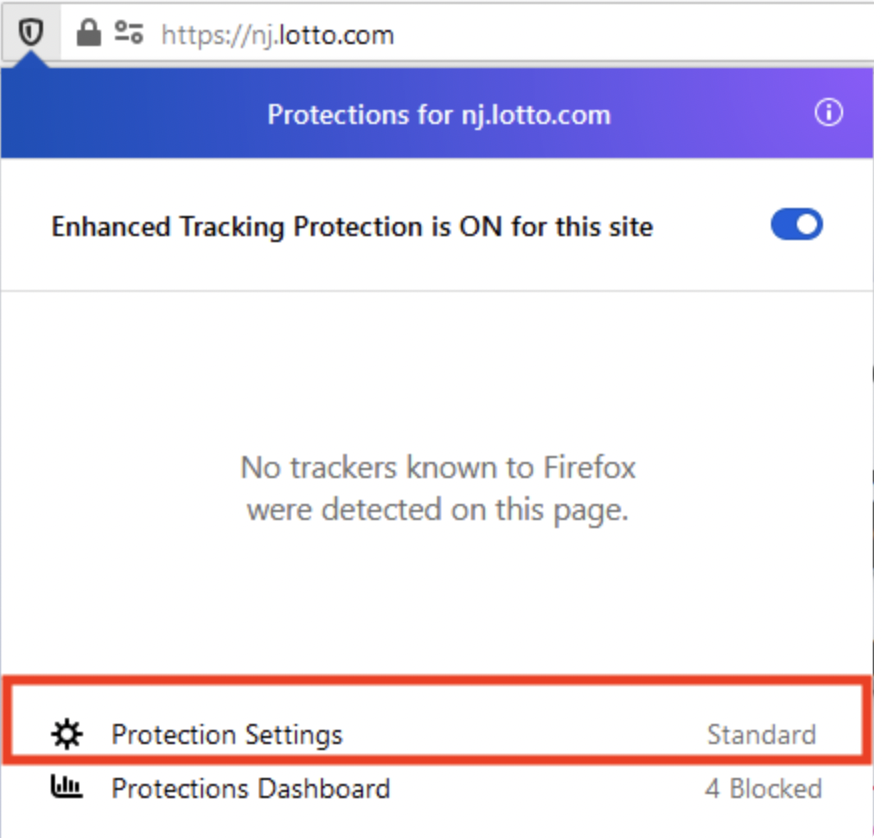Screen dimensions: 882x840
Task: Click the Standard label next to Protection Settings
Action: click(762, 734)
